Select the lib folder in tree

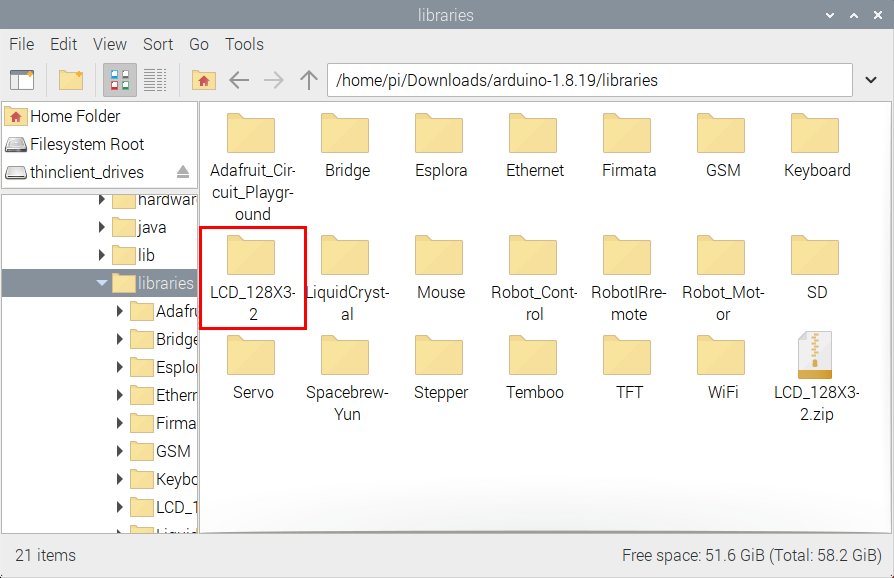pyautogui.click(x=146, y=255)
